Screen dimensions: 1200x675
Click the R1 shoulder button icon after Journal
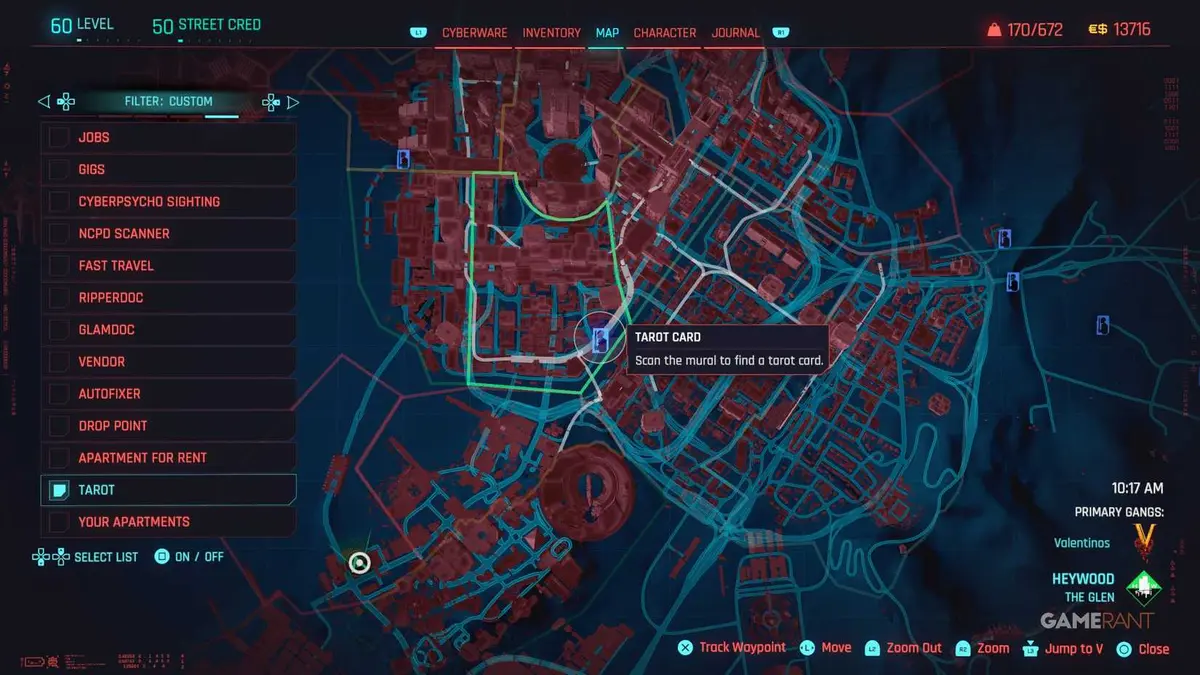(781, 33)
